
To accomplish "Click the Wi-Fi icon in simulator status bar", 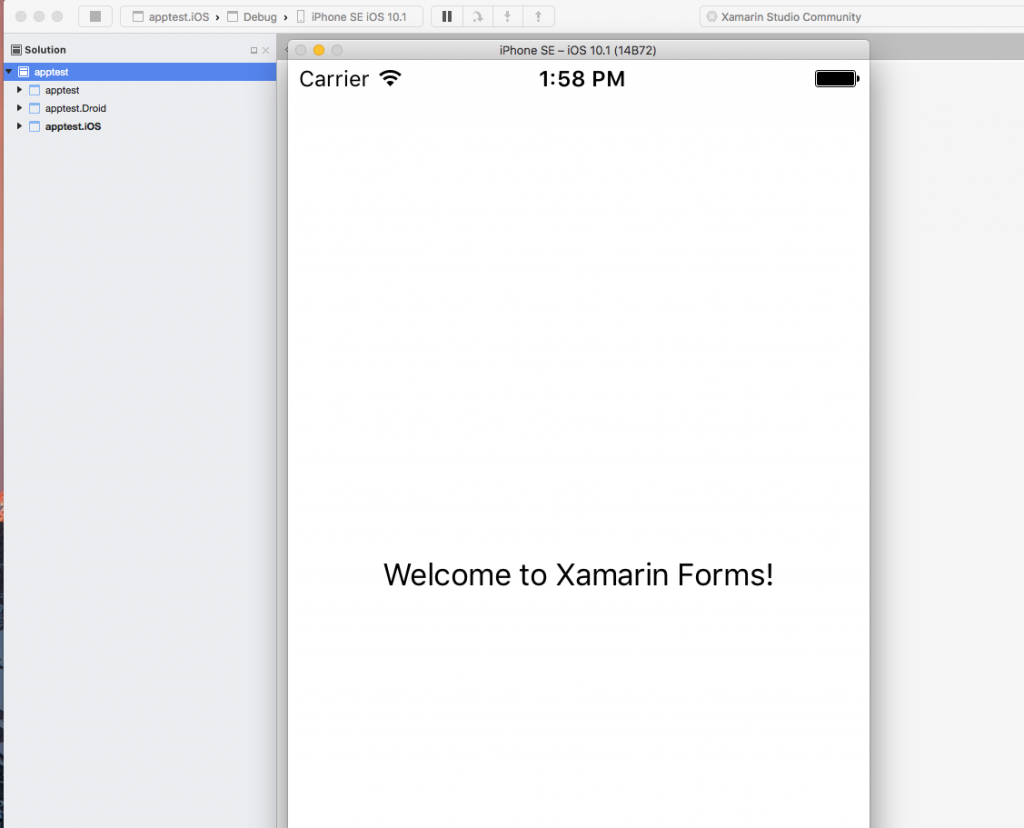I will coord(390,78).
